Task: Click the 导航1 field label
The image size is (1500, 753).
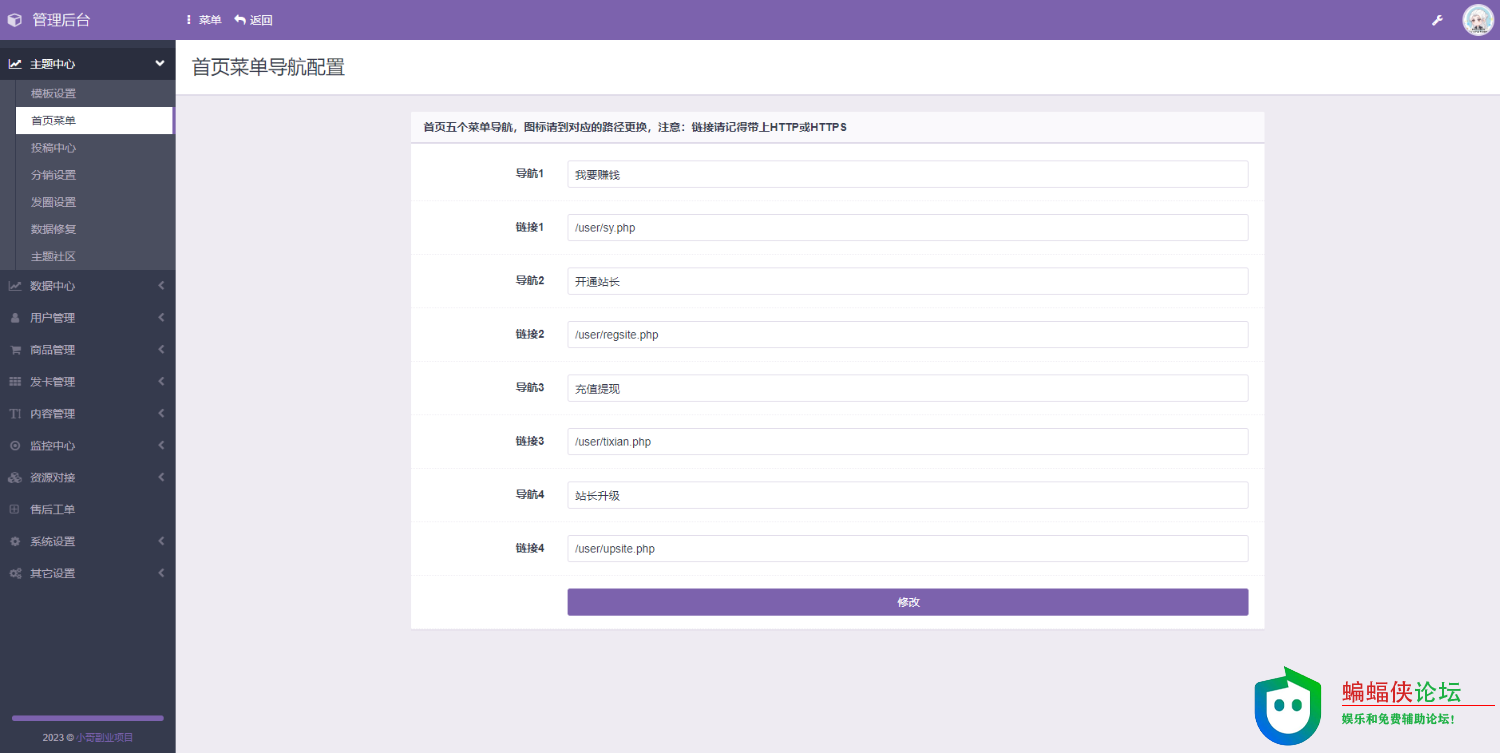Action: [529, 174]
